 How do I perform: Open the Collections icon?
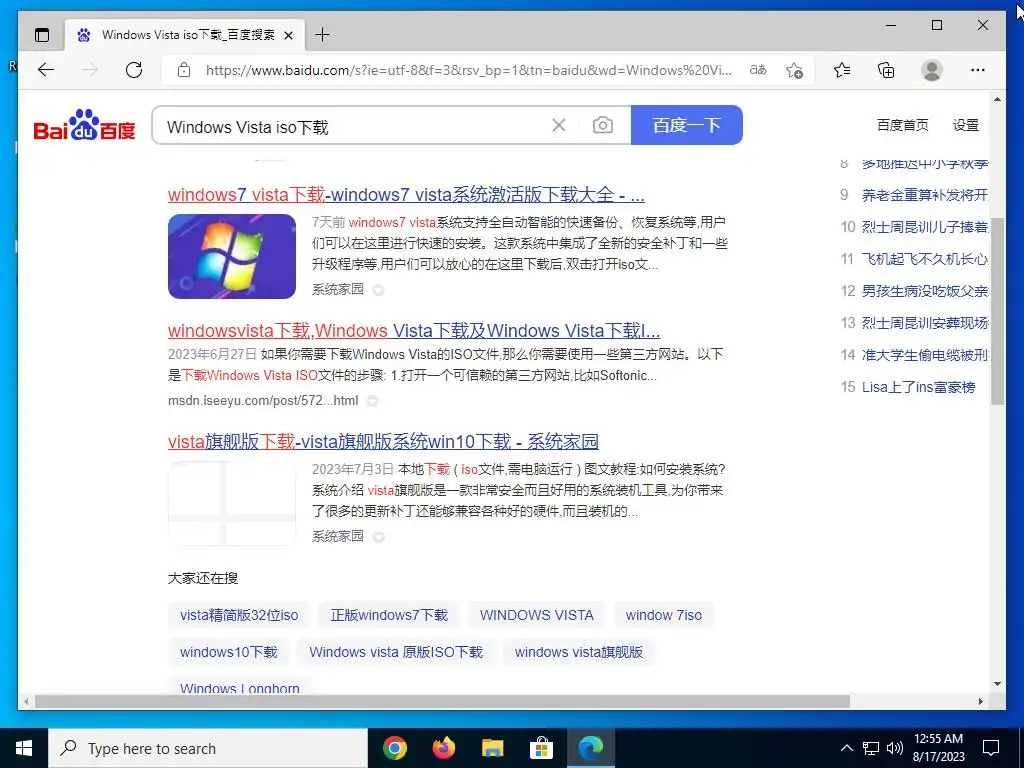pos(886,70)
